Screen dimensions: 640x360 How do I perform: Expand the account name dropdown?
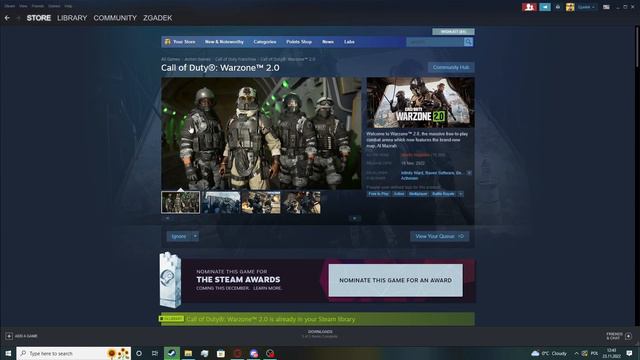586,7
